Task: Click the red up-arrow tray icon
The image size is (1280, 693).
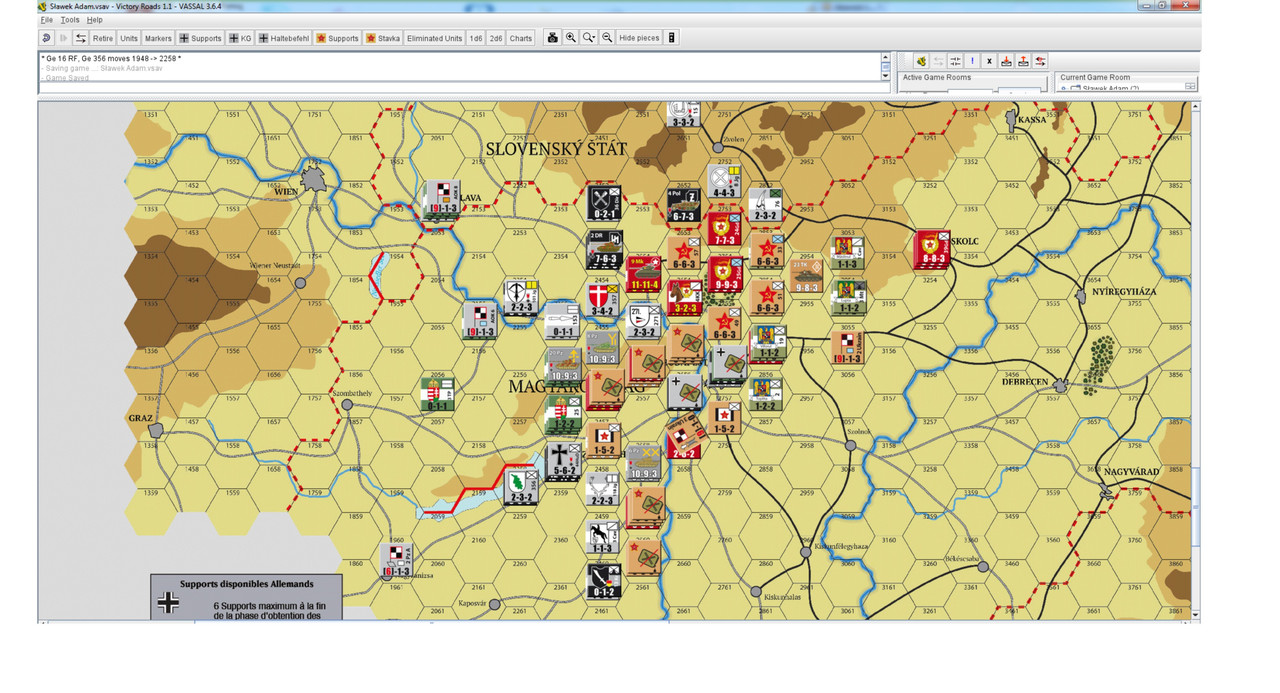Action: pos(1024,61)
